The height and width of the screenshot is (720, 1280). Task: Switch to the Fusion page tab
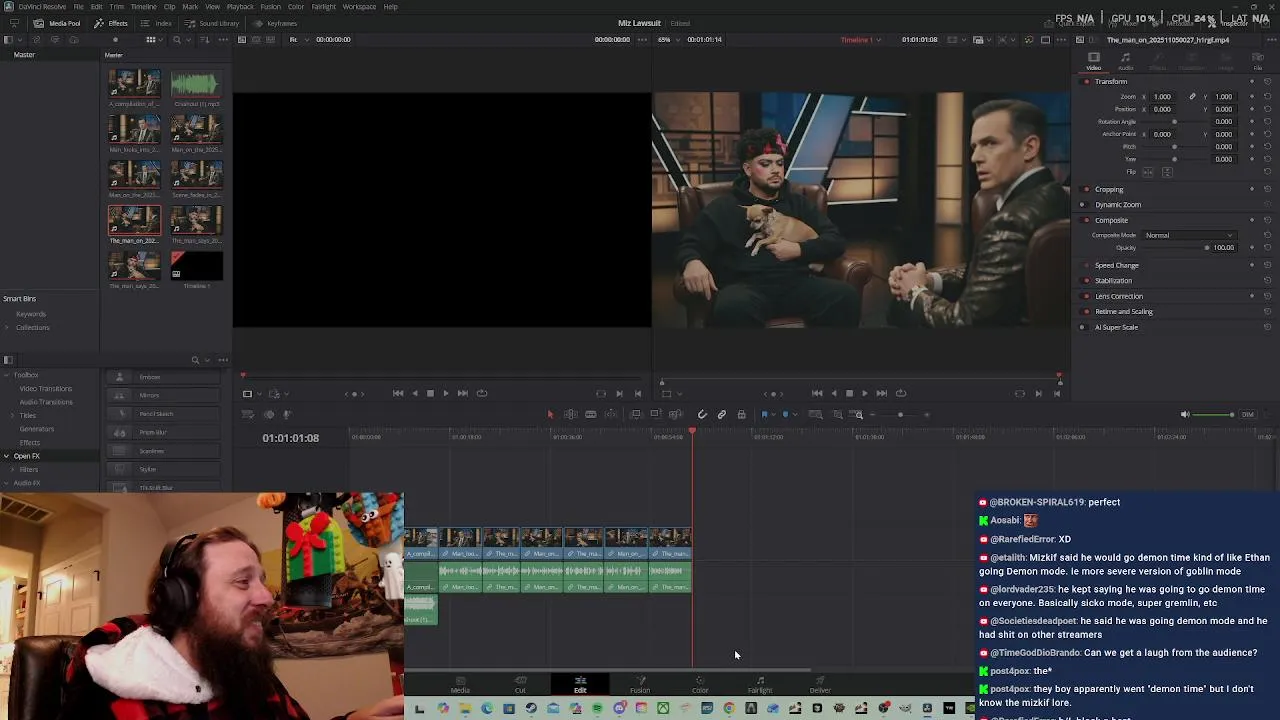640,684
